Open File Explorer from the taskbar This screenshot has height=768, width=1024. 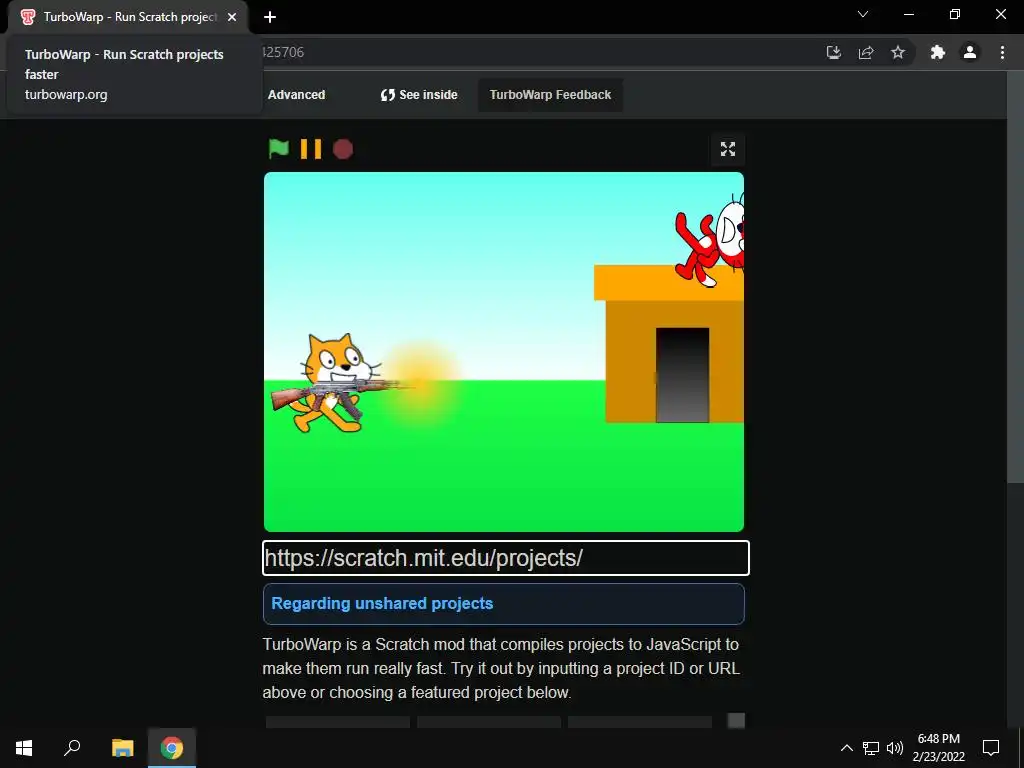[x=122, y=748]
